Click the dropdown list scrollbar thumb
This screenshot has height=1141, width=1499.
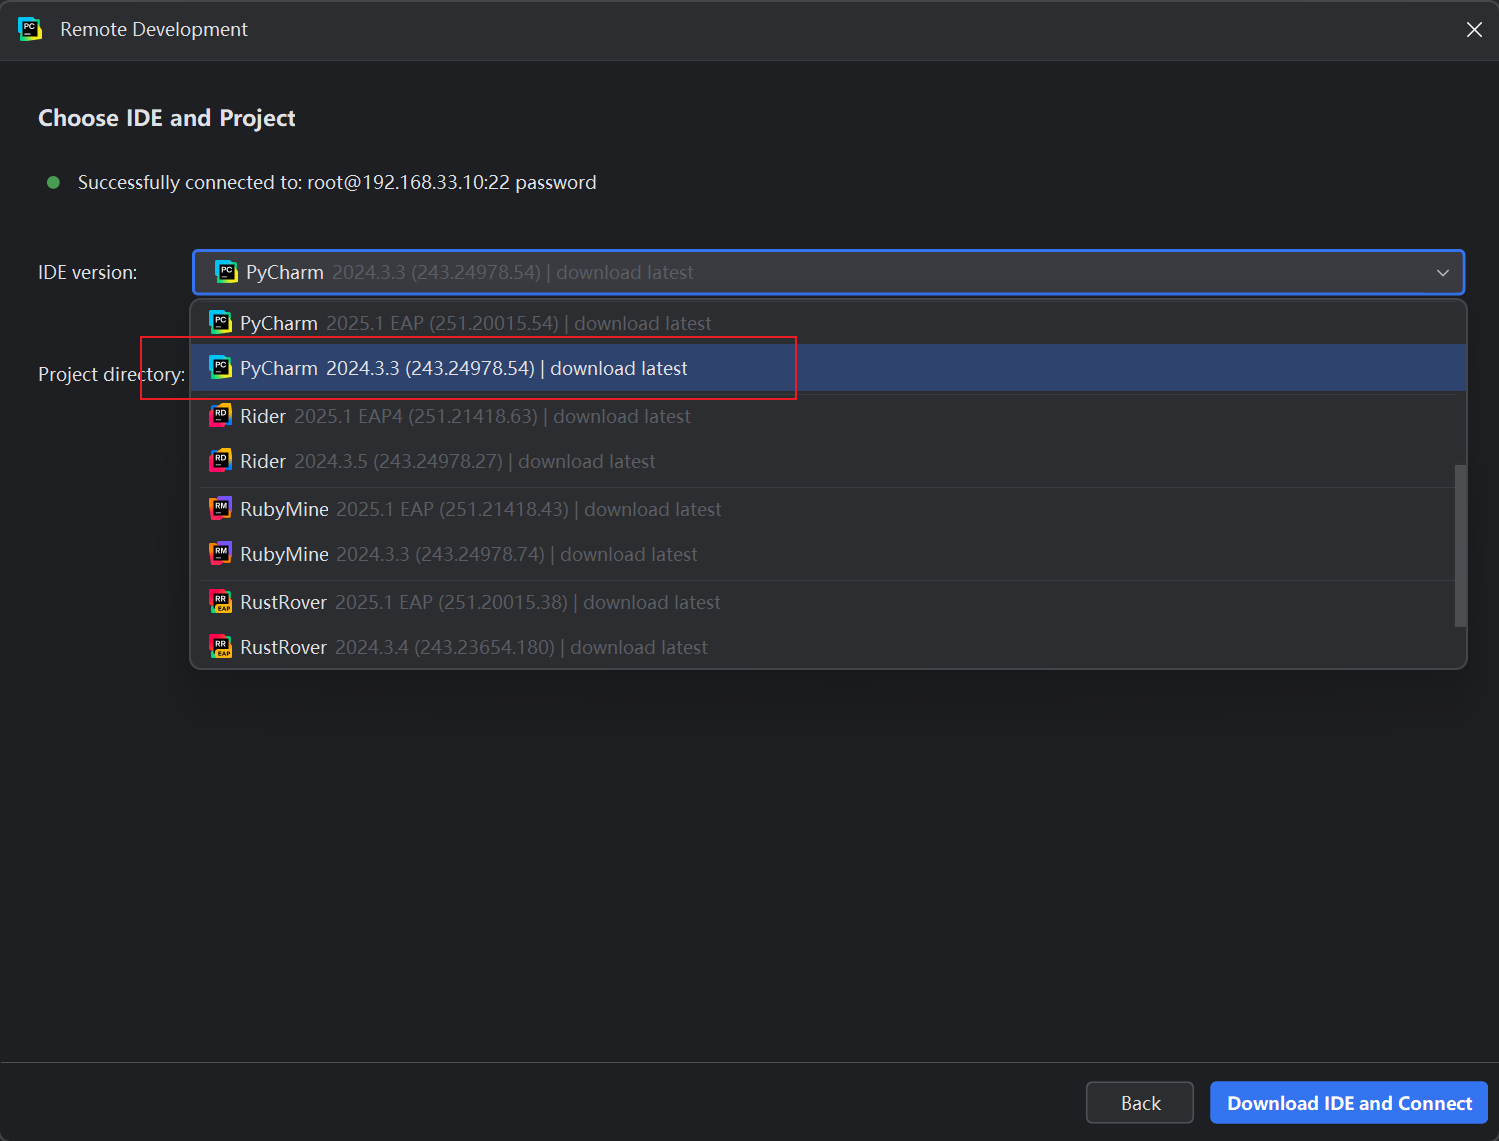point(1460,546)
